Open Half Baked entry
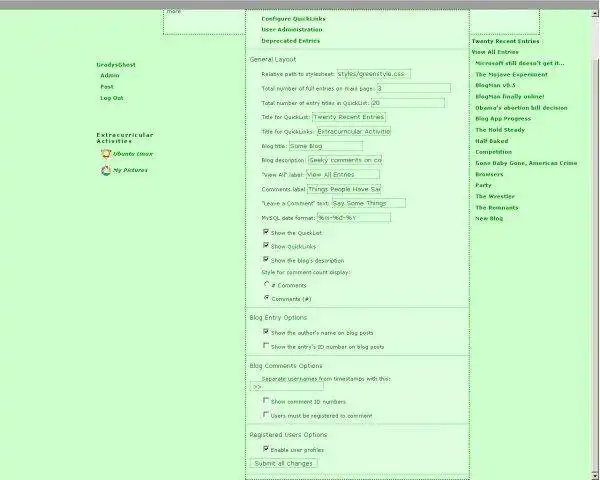This screenshot has height=480, width=600. (x=492, y=141)
